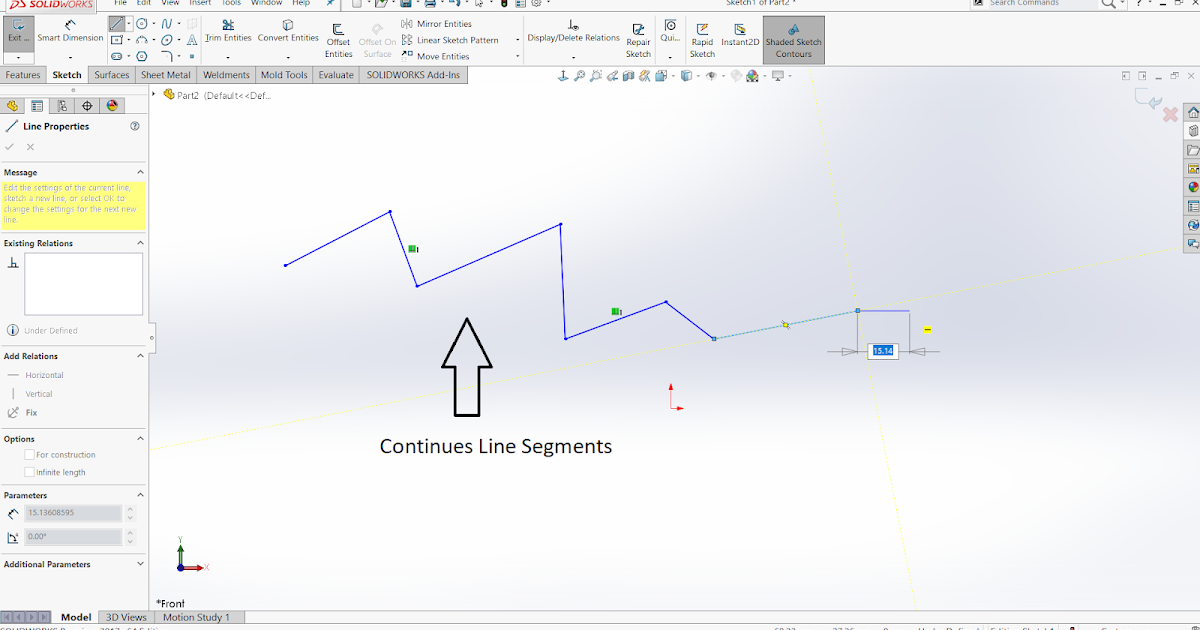
Task: Enable the For construction checkbox
Action: pos(31,453)
